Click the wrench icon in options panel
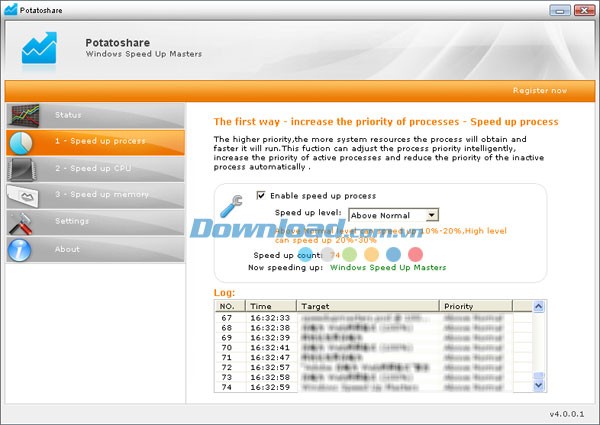Screen dimensions: 600x425 click(x=231, y=206)
